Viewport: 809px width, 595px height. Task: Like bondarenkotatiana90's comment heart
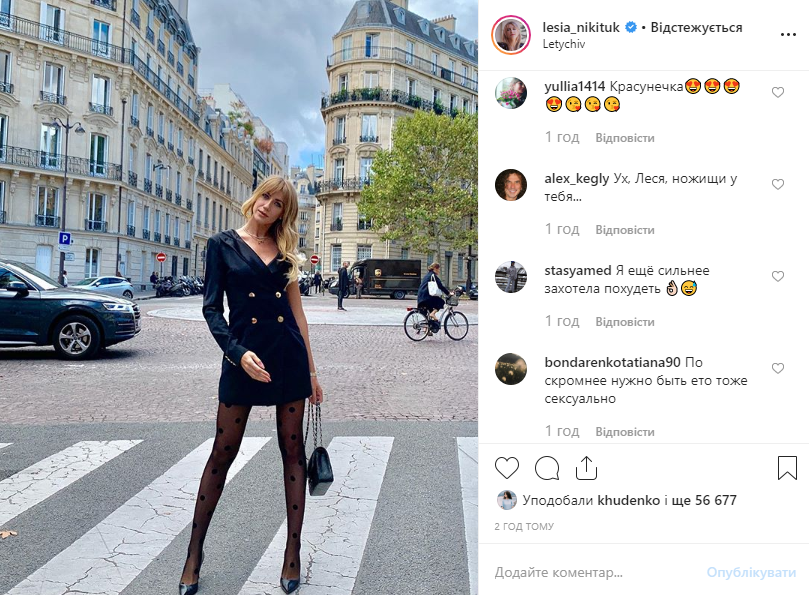(778, 368)
